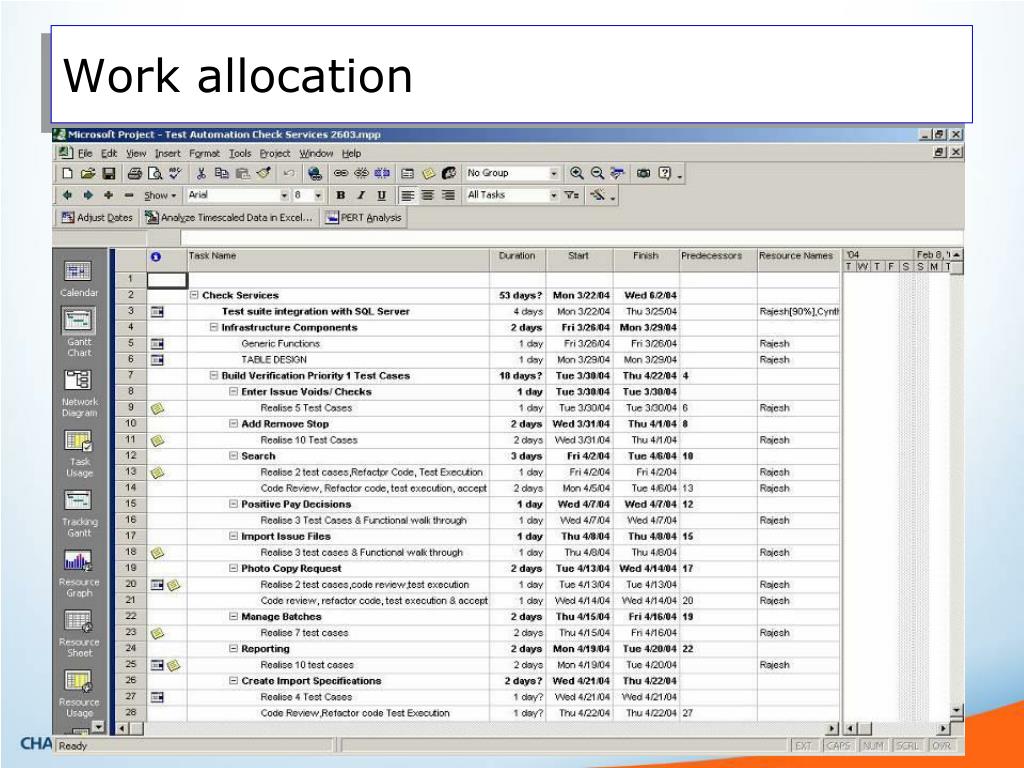1024x768 pixels.
Task: Click the Insert Hyperlink globe icon
Action: point(315,174)
